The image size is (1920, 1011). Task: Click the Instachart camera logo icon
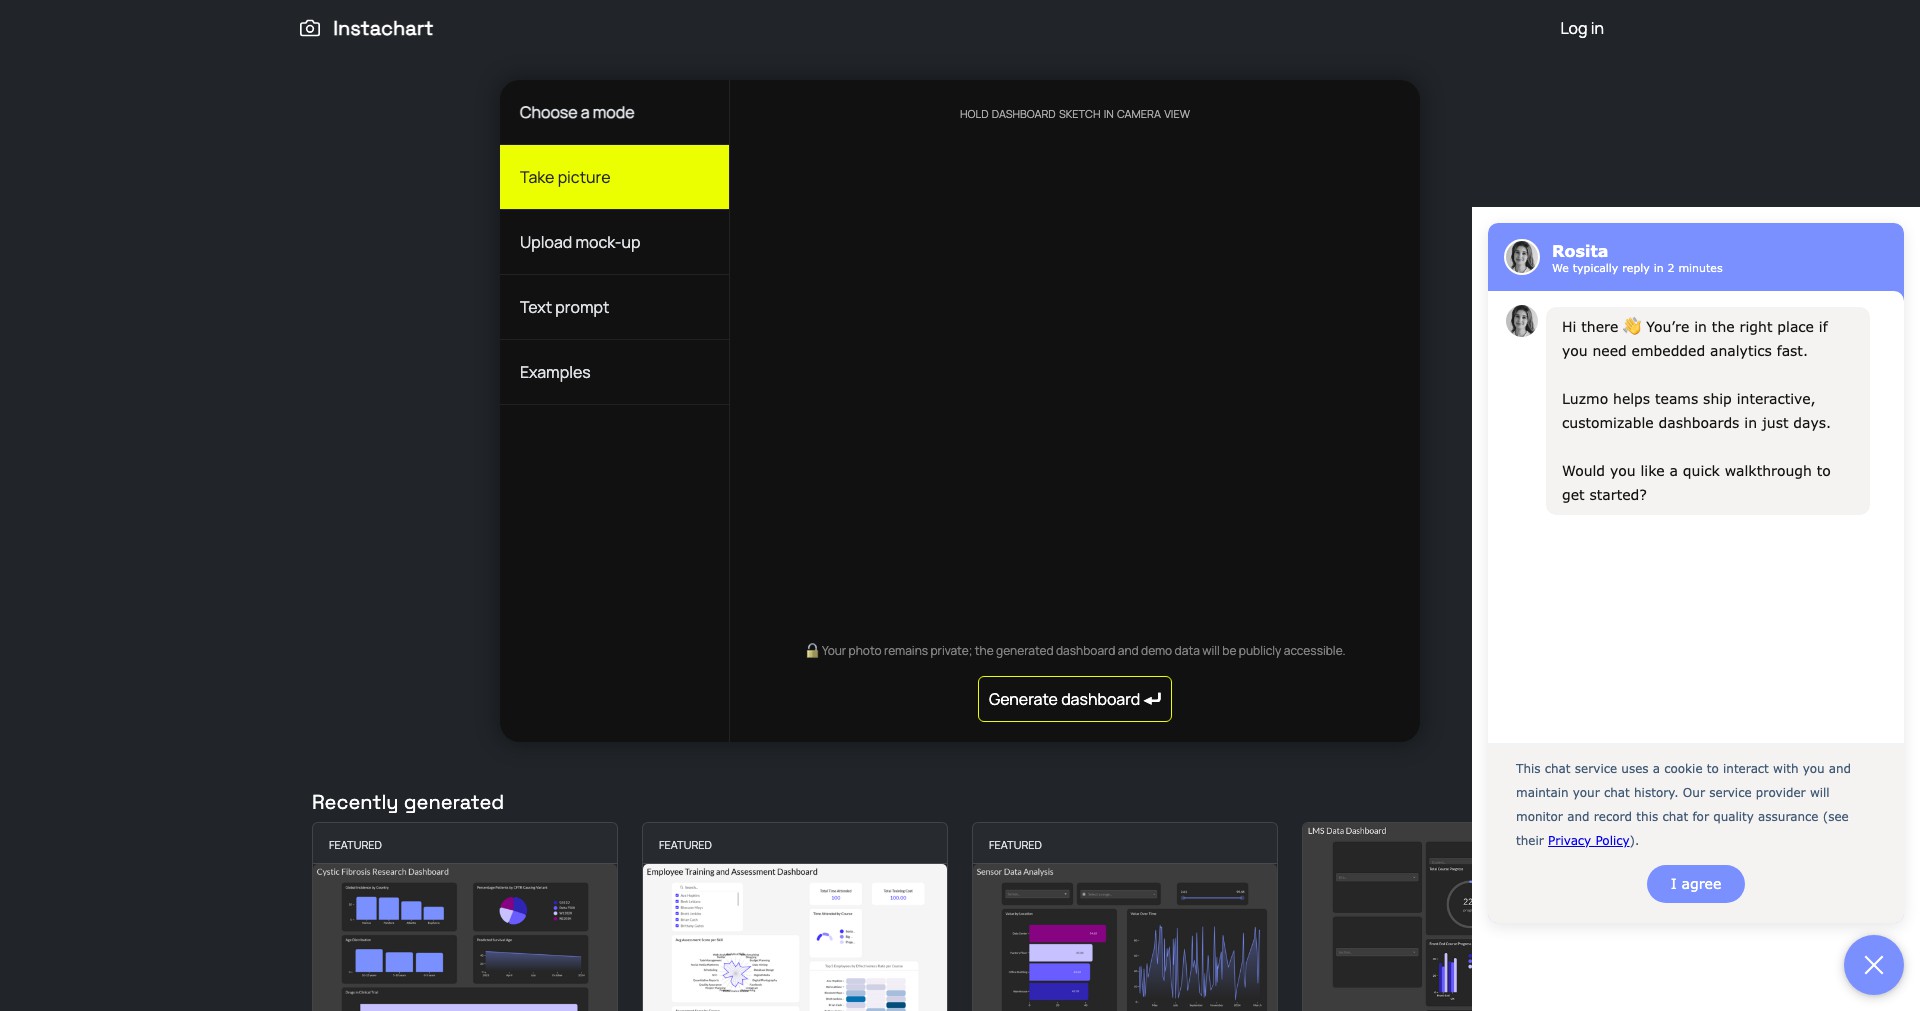click(x=310, y=28)
